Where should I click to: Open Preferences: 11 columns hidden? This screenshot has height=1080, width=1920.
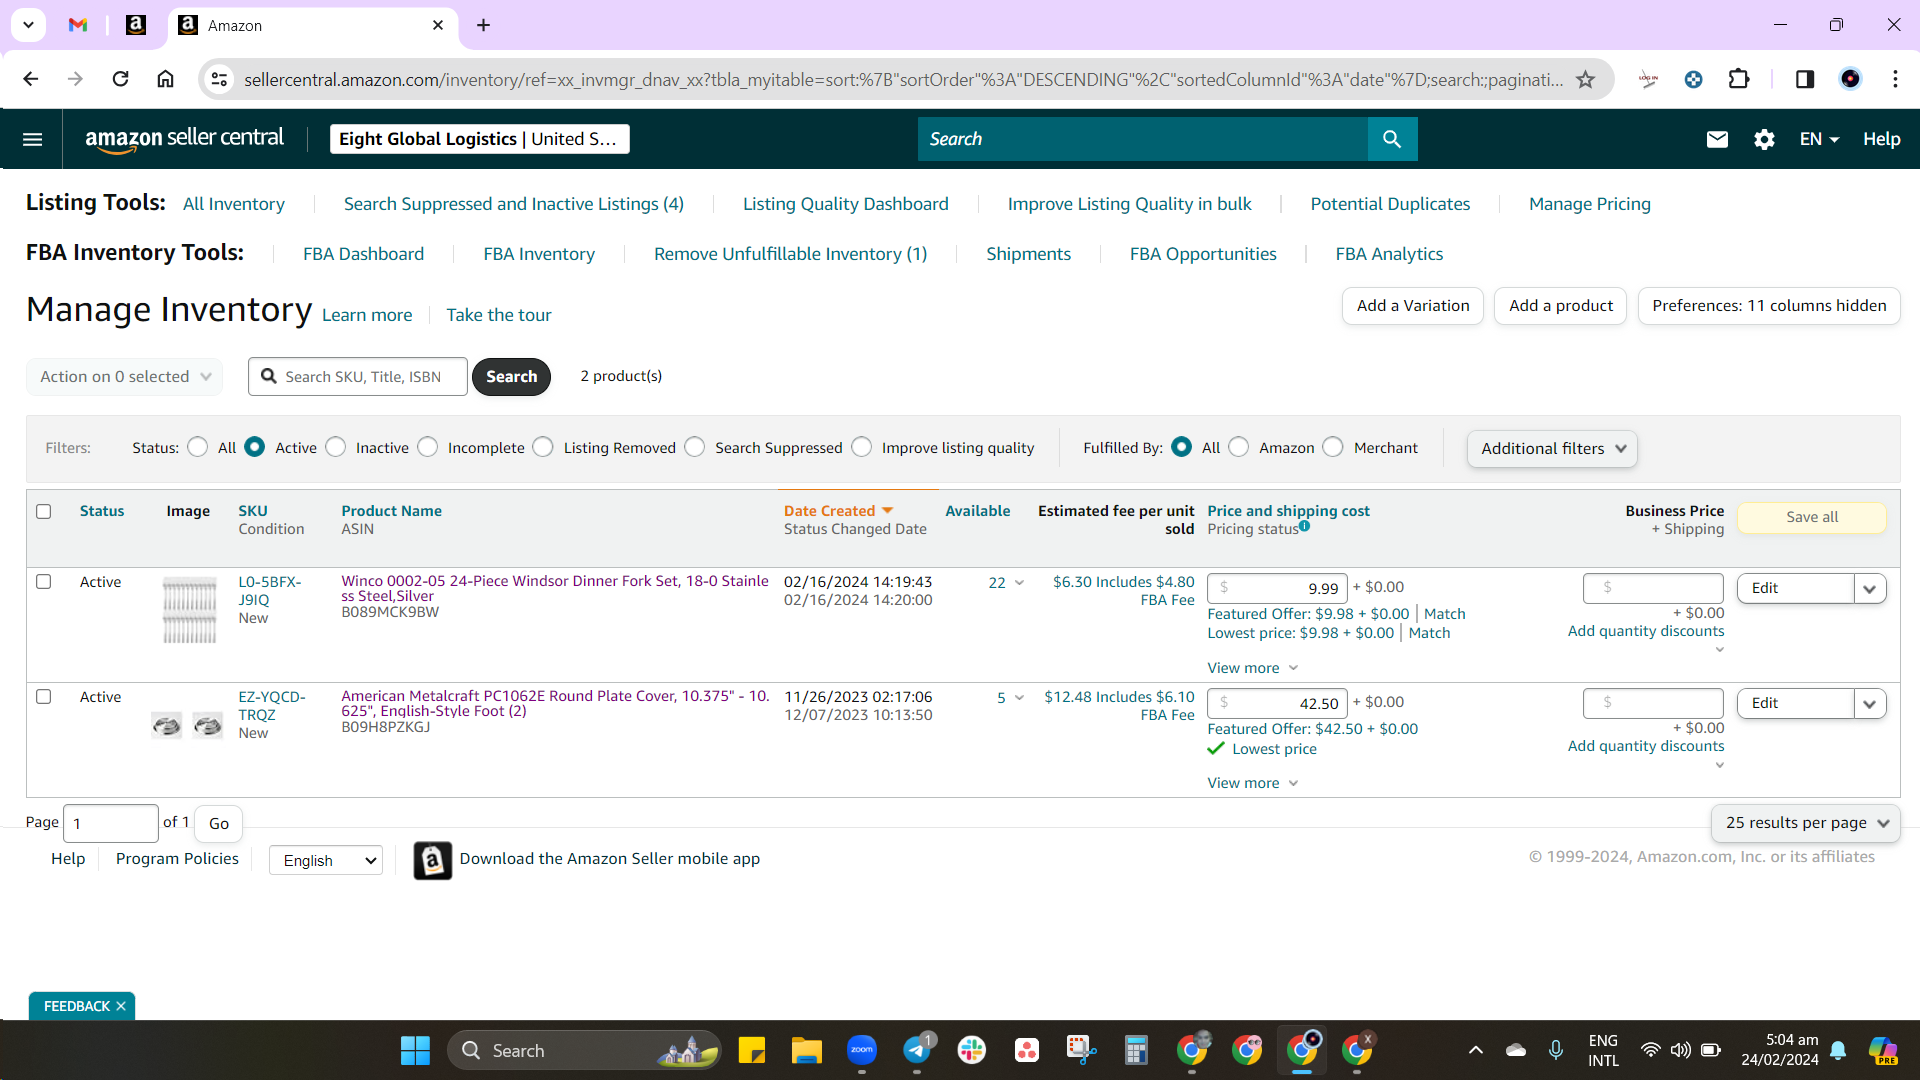tap(1769, 306)
